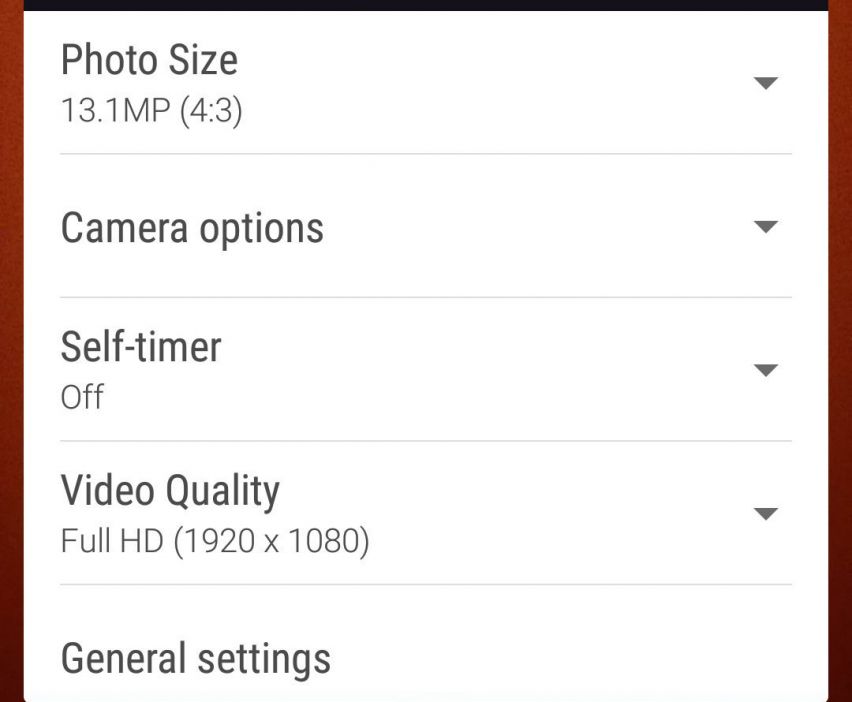Tap the Self-timer heading

[x=141, y=347]
